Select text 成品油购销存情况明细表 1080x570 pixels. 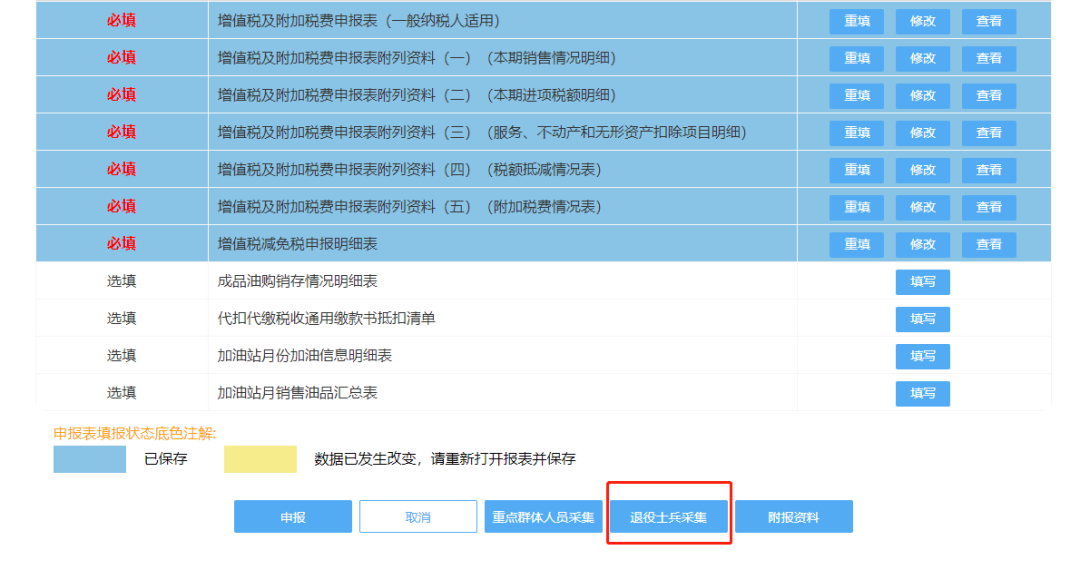298,281
